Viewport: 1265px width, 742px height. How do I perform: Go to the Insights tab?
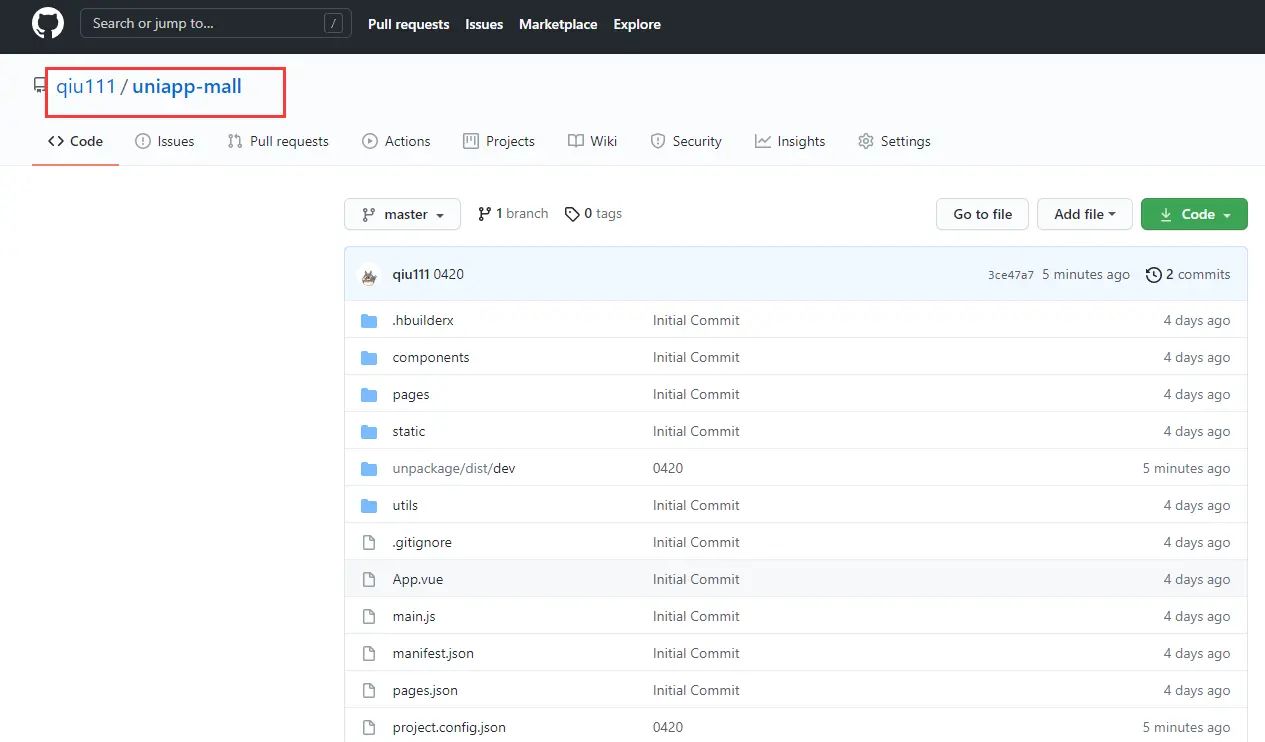790,141
